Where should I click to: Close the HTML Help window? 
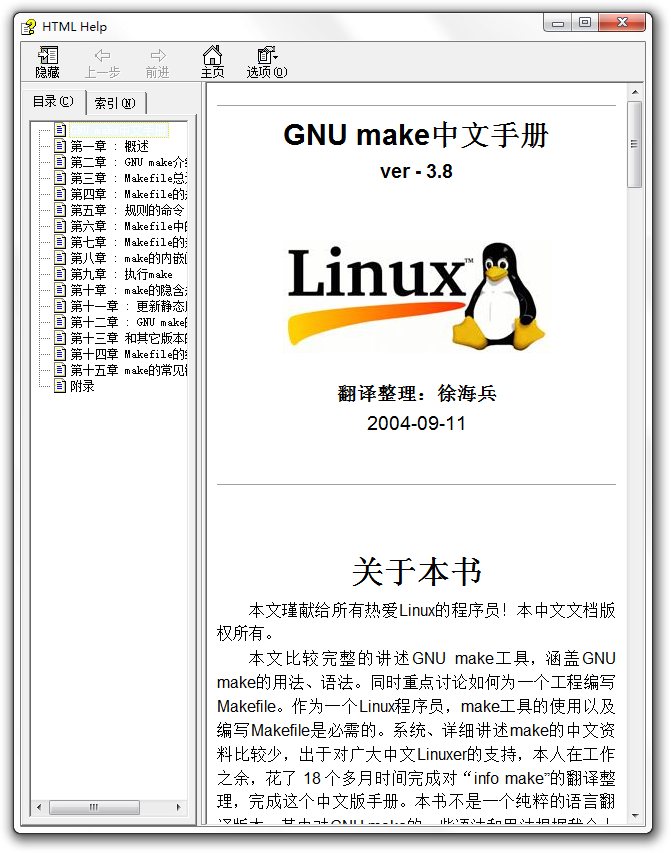tap(622, 23)
